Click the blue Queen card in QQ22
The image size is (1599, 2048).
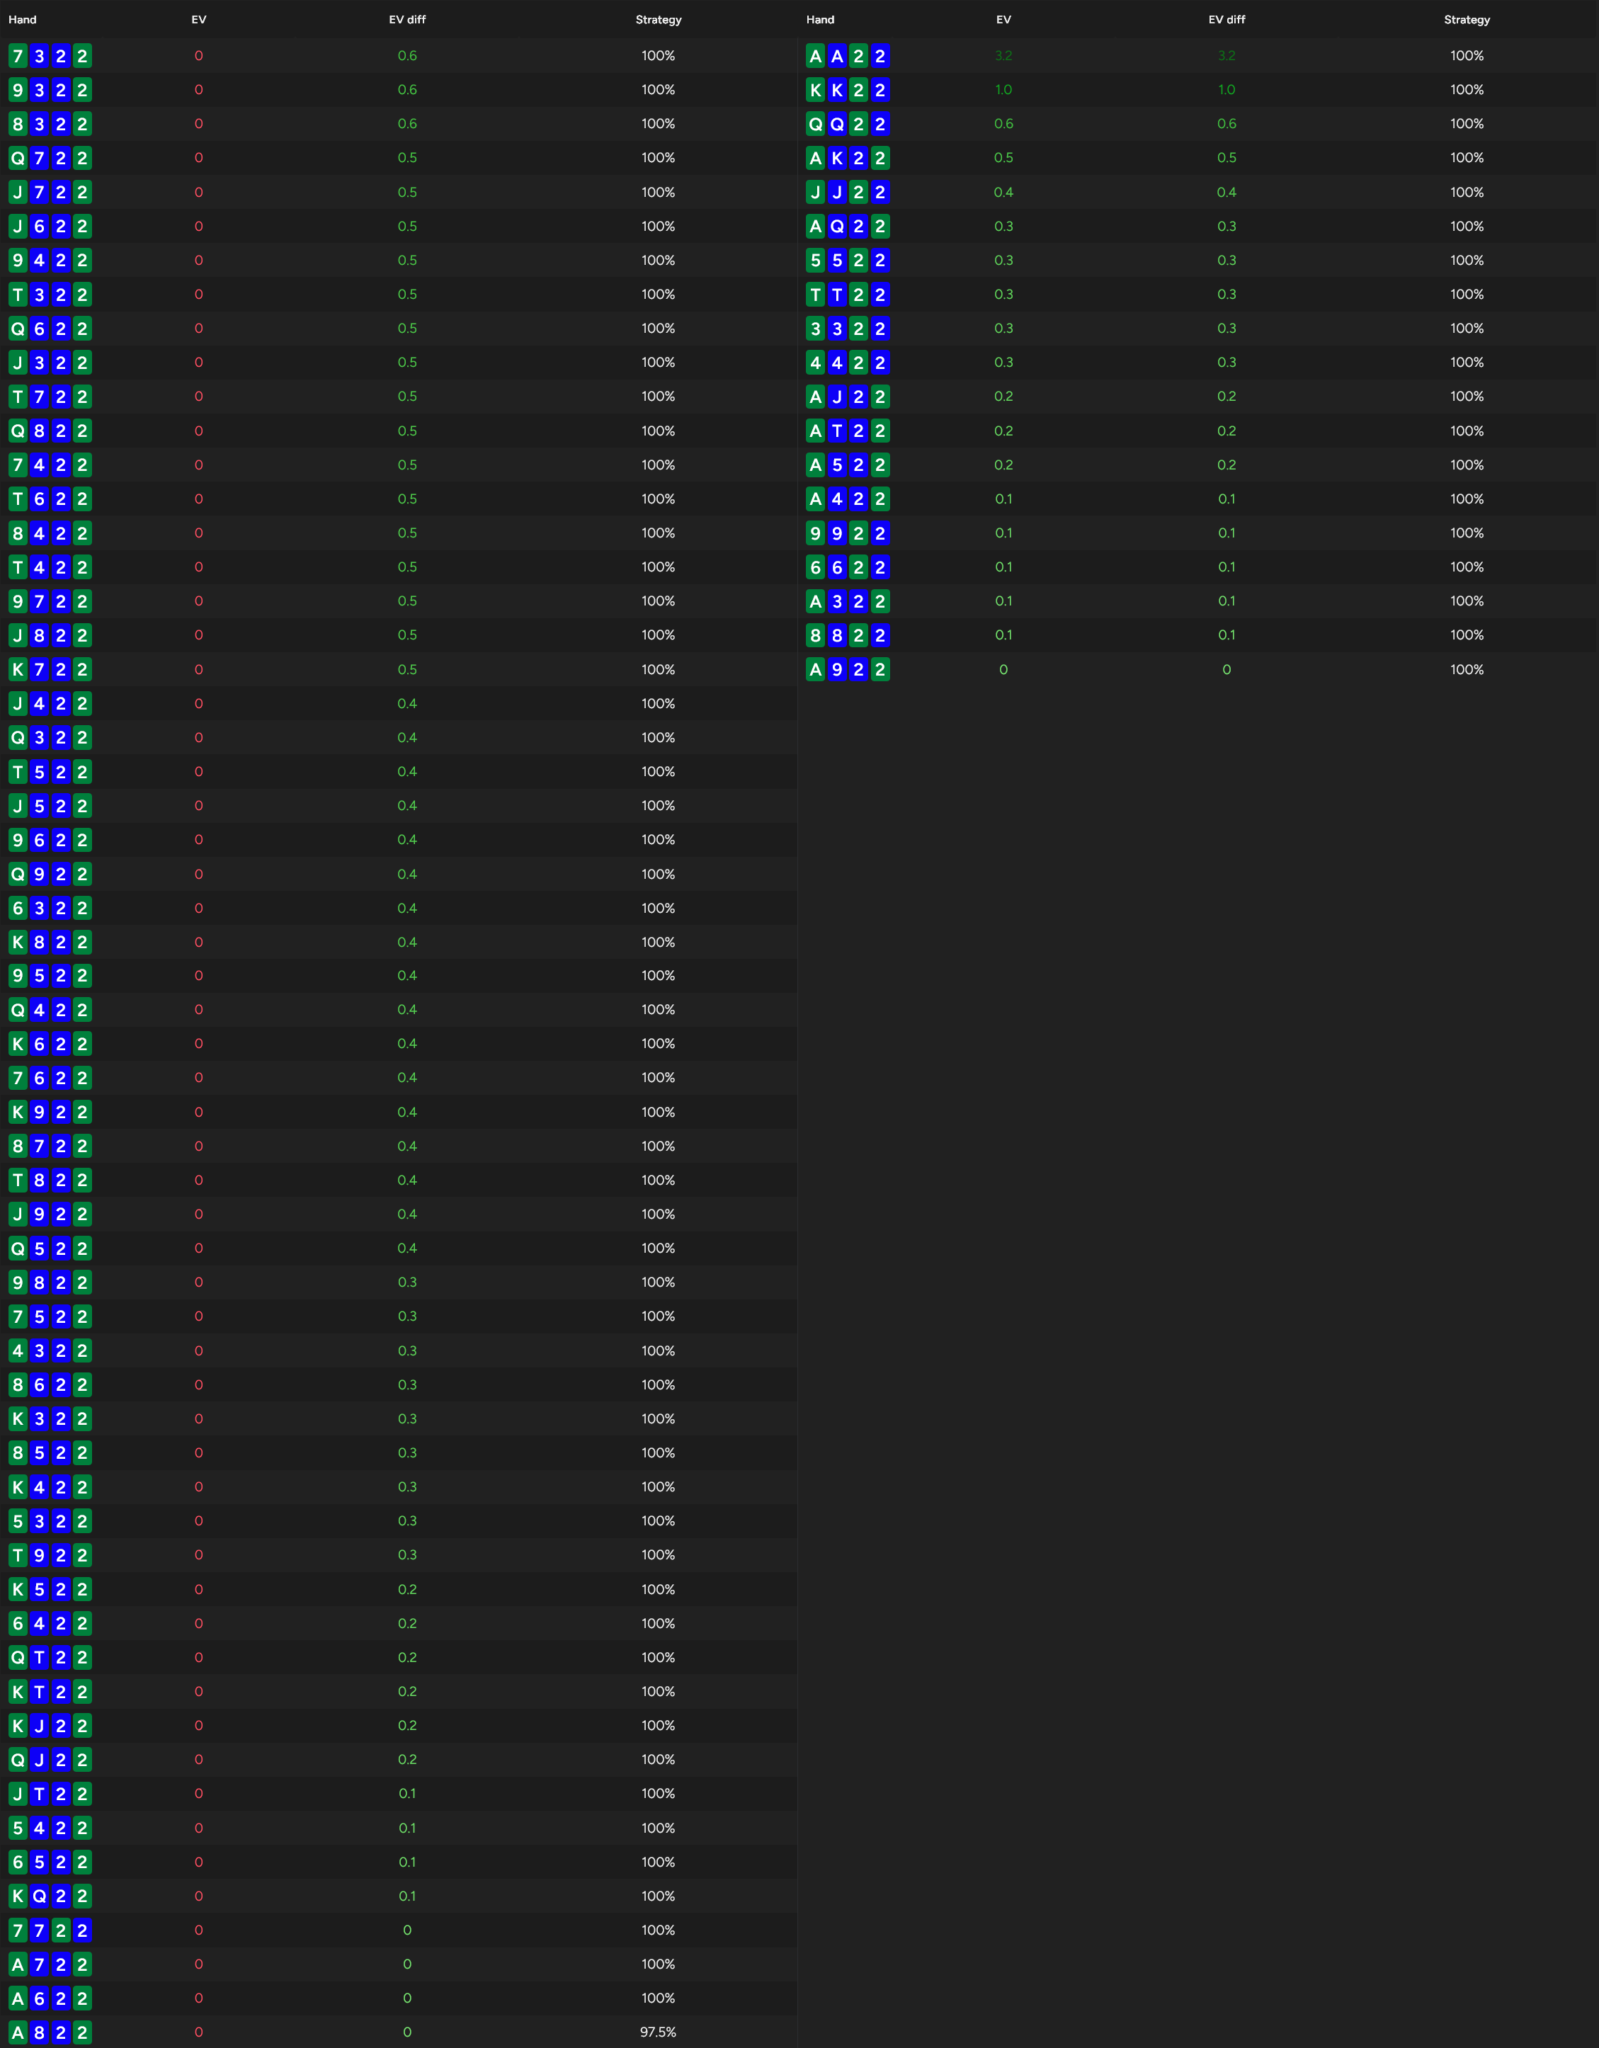click(x=837, y=124)
